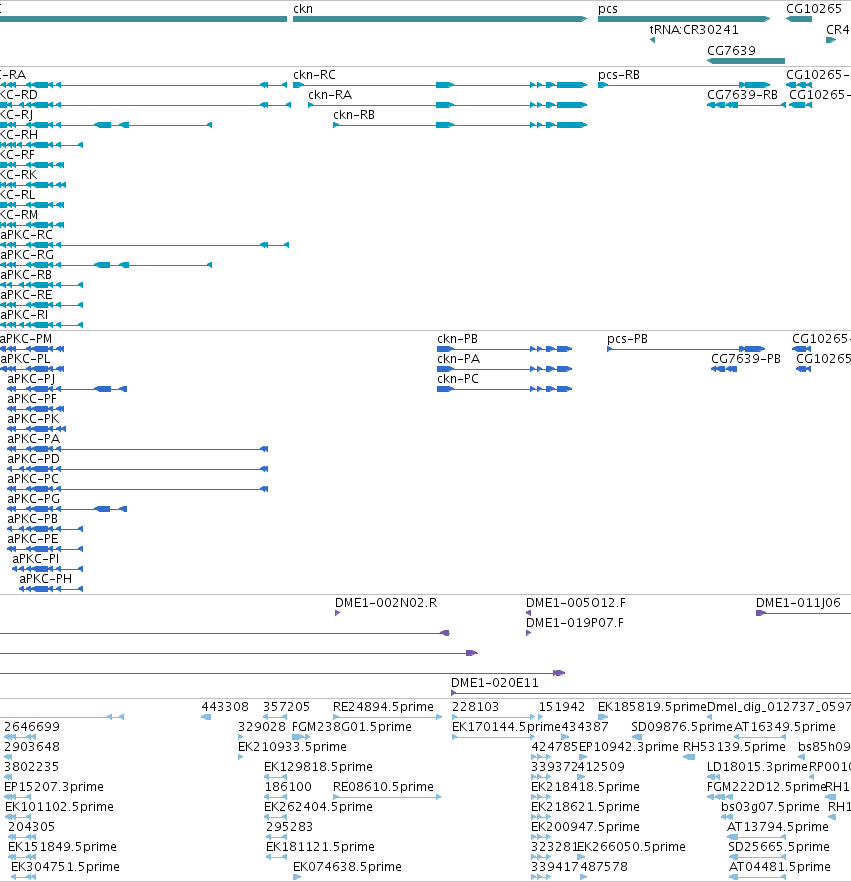
Task: Click the aPKC-PB protein label
Action: point(33,519)
